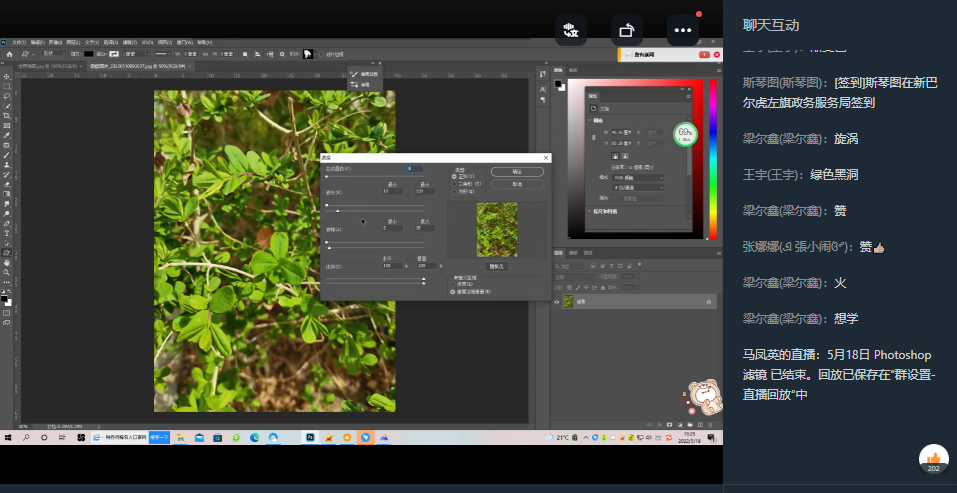Toggle the background layer eye visibility
957x493 pixels.
[x=556, y=301]
